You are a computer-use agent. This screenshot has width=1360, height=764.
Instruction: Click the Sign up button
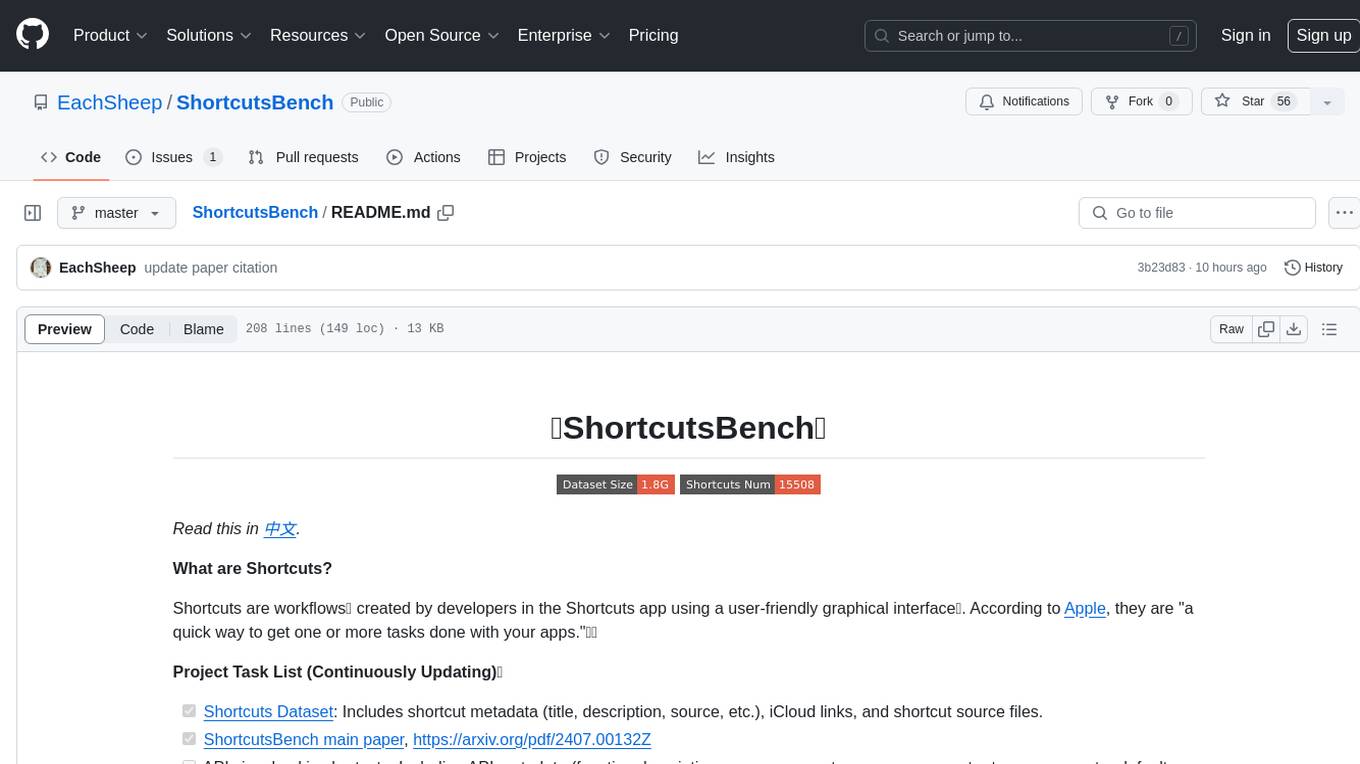pyautogui.click(x=1323, y=35)
